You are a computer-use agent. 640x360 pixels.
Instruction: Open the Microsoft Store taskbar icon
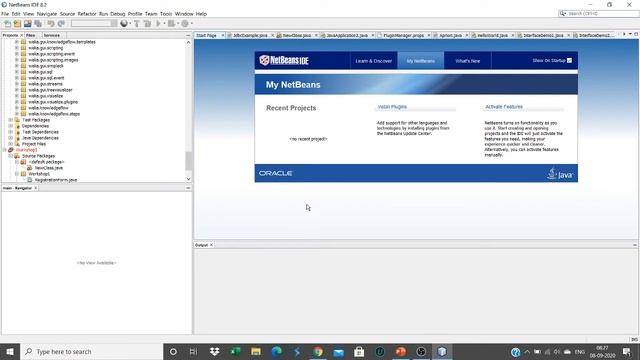[x=359, y=351]
